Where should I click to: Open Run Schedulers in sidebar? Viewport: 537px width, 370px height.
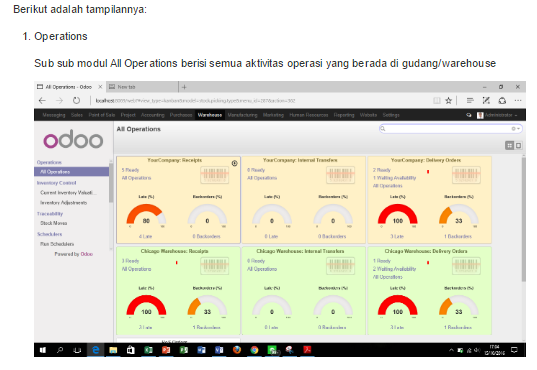(57, 244)
